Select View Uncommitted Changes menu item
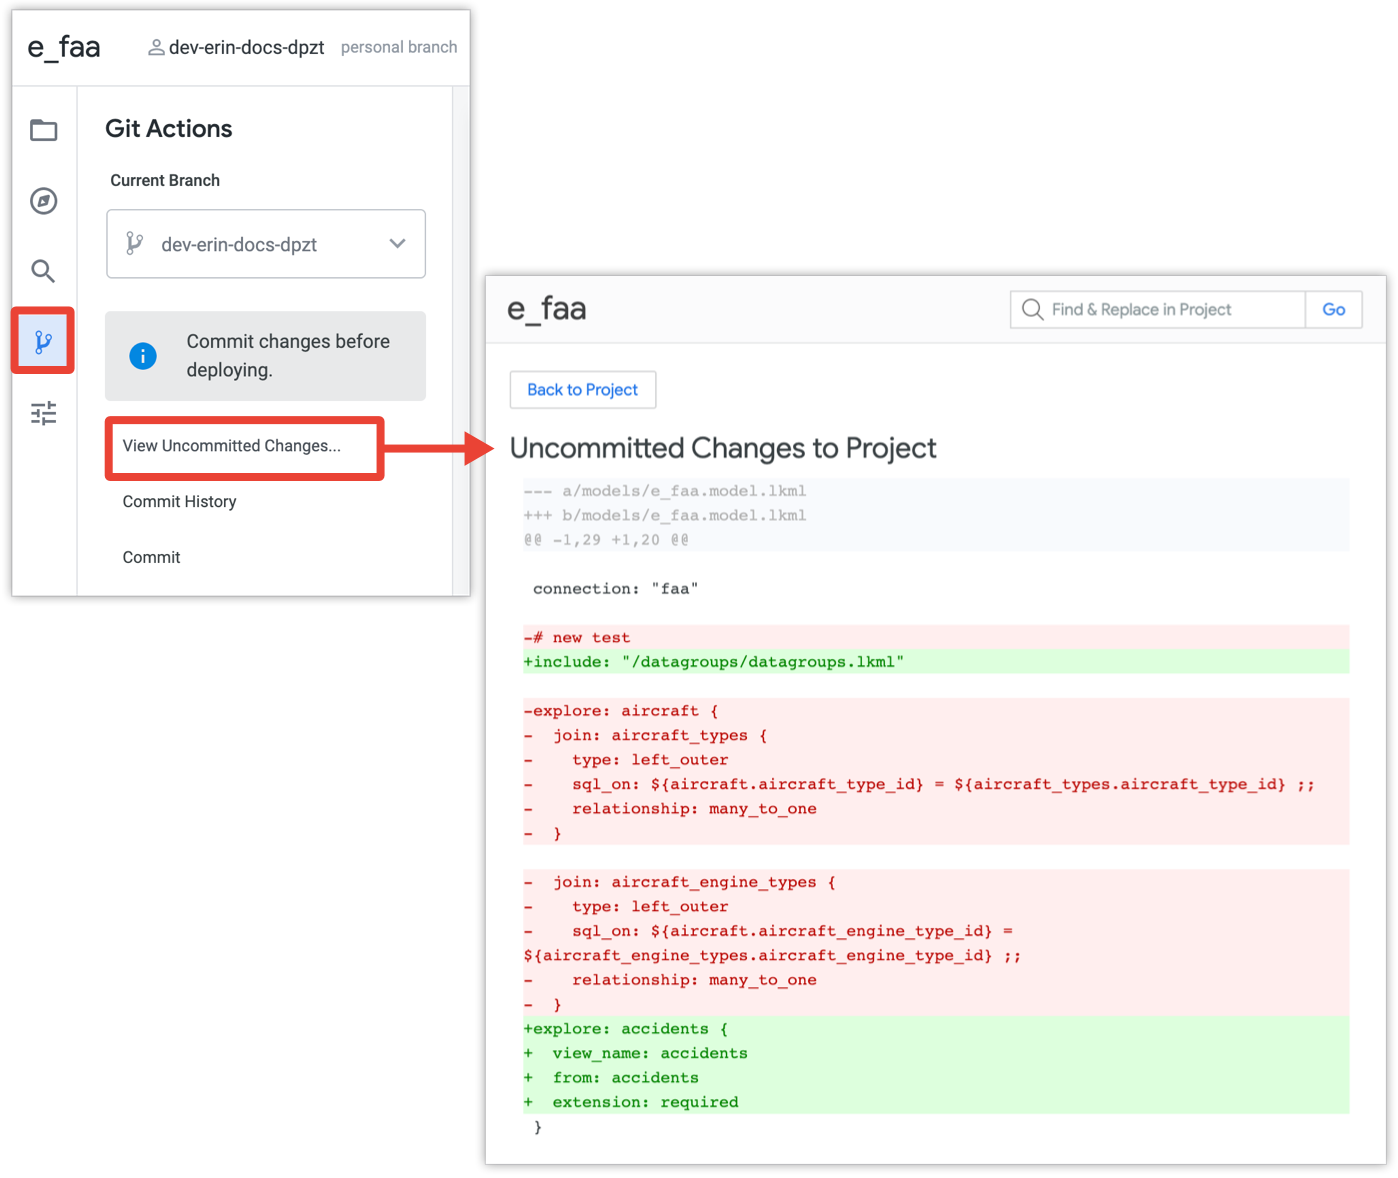This screenshot has height=1178, width=1398. coord(232,446)
